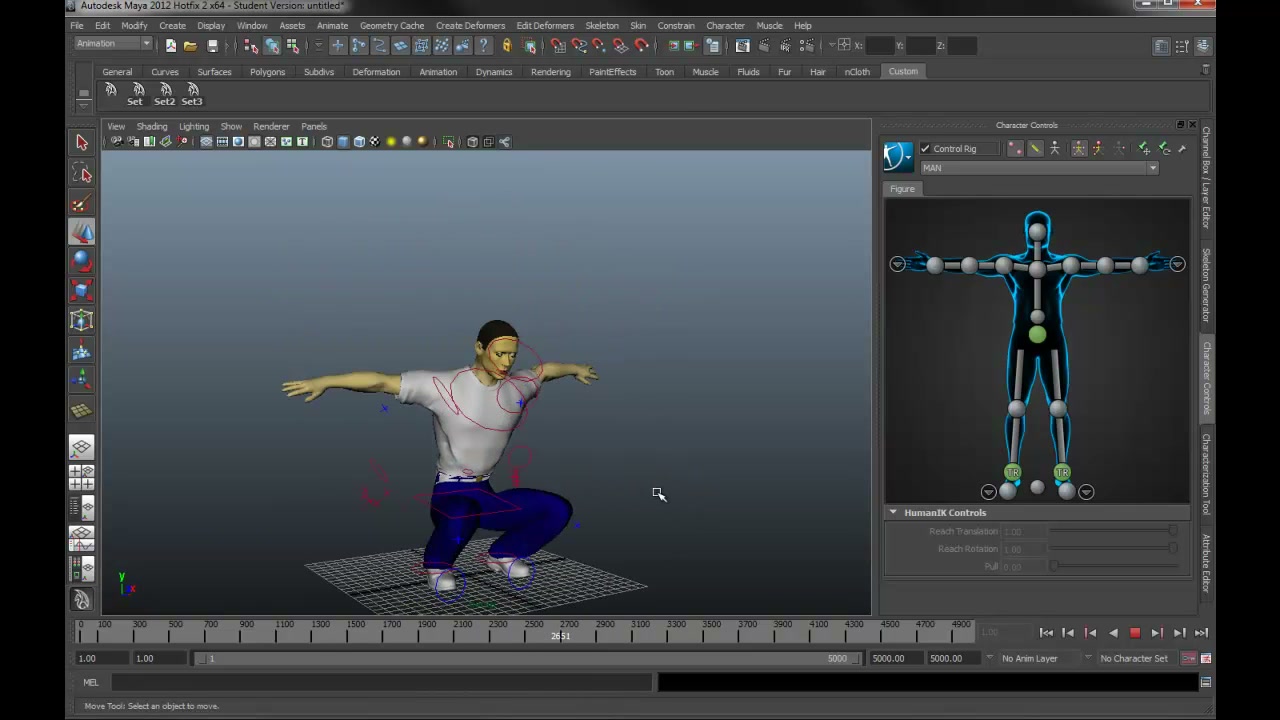This screenshot has height=720, width=1280.
Task: Select the Scale tool cube icon
Action: (82, 291)
